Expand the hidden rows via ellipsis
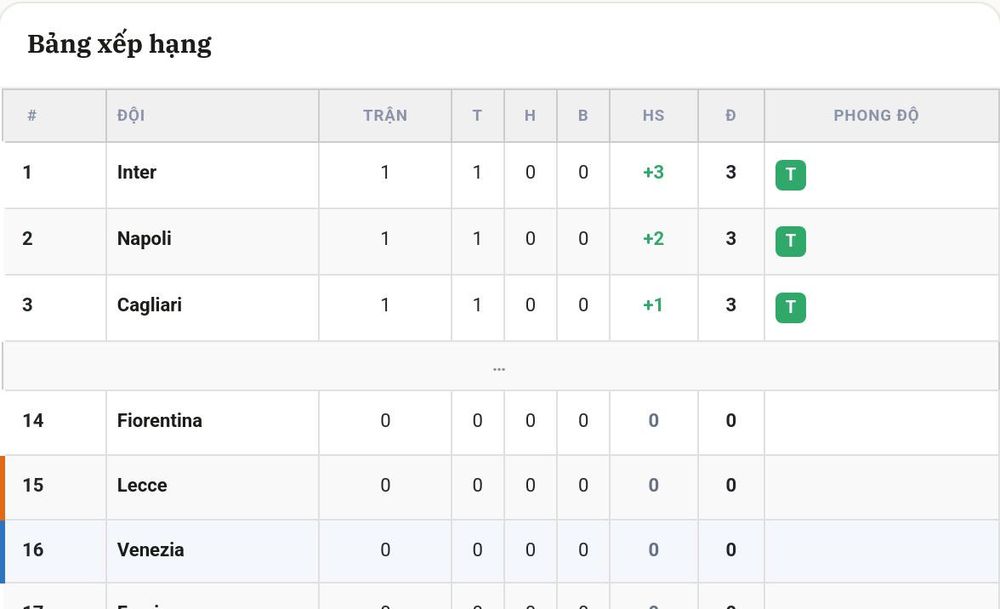 (499, 367)
